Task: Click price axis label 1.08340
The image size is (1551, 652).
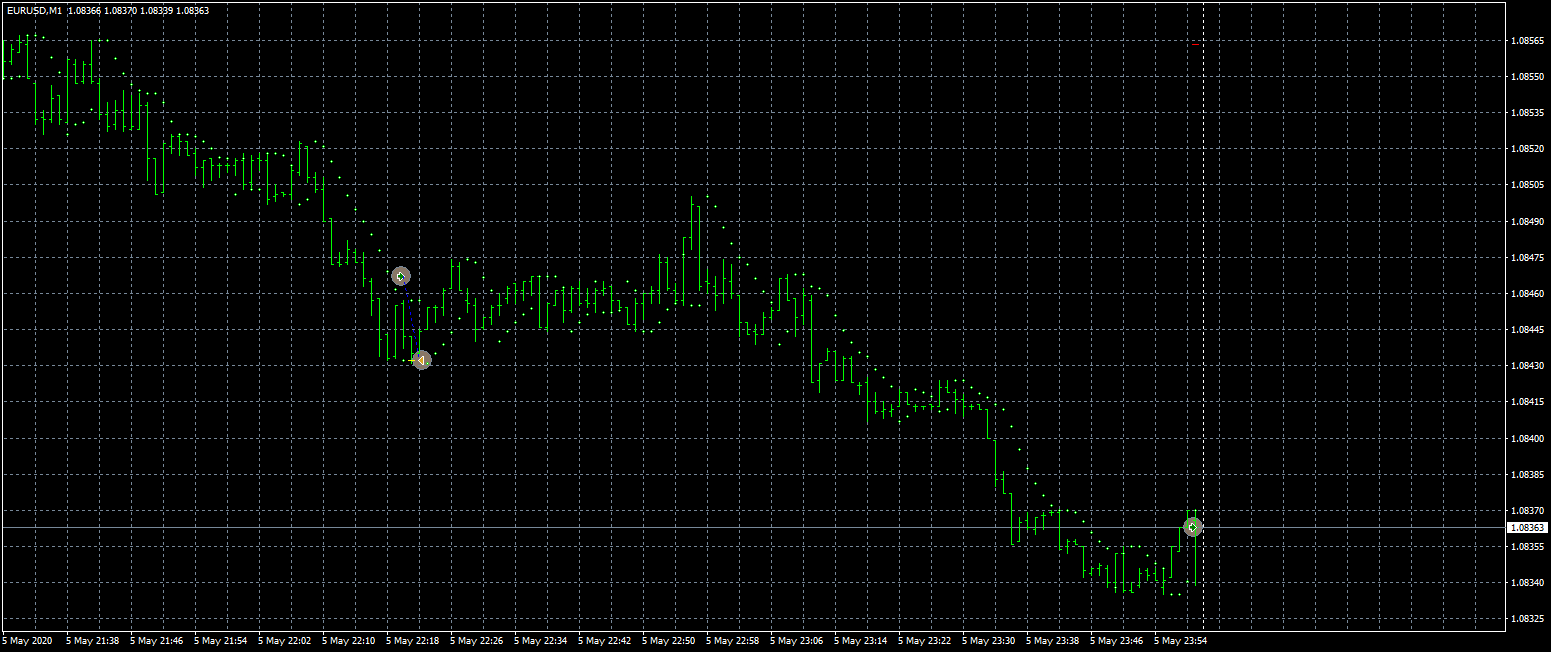Action: pyautogui.click(x=1527, y=583)
